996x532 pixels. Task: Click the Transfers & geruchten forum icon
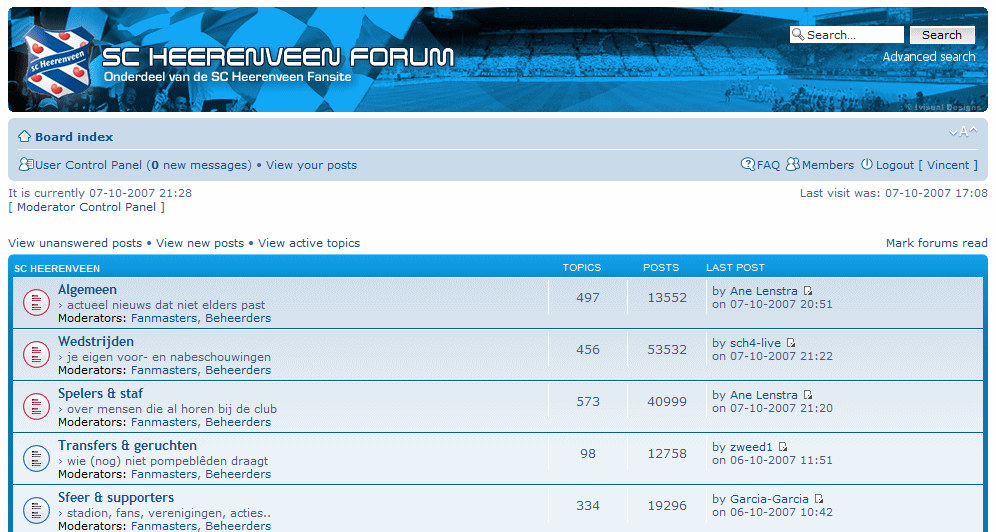[x=36, y=459]
